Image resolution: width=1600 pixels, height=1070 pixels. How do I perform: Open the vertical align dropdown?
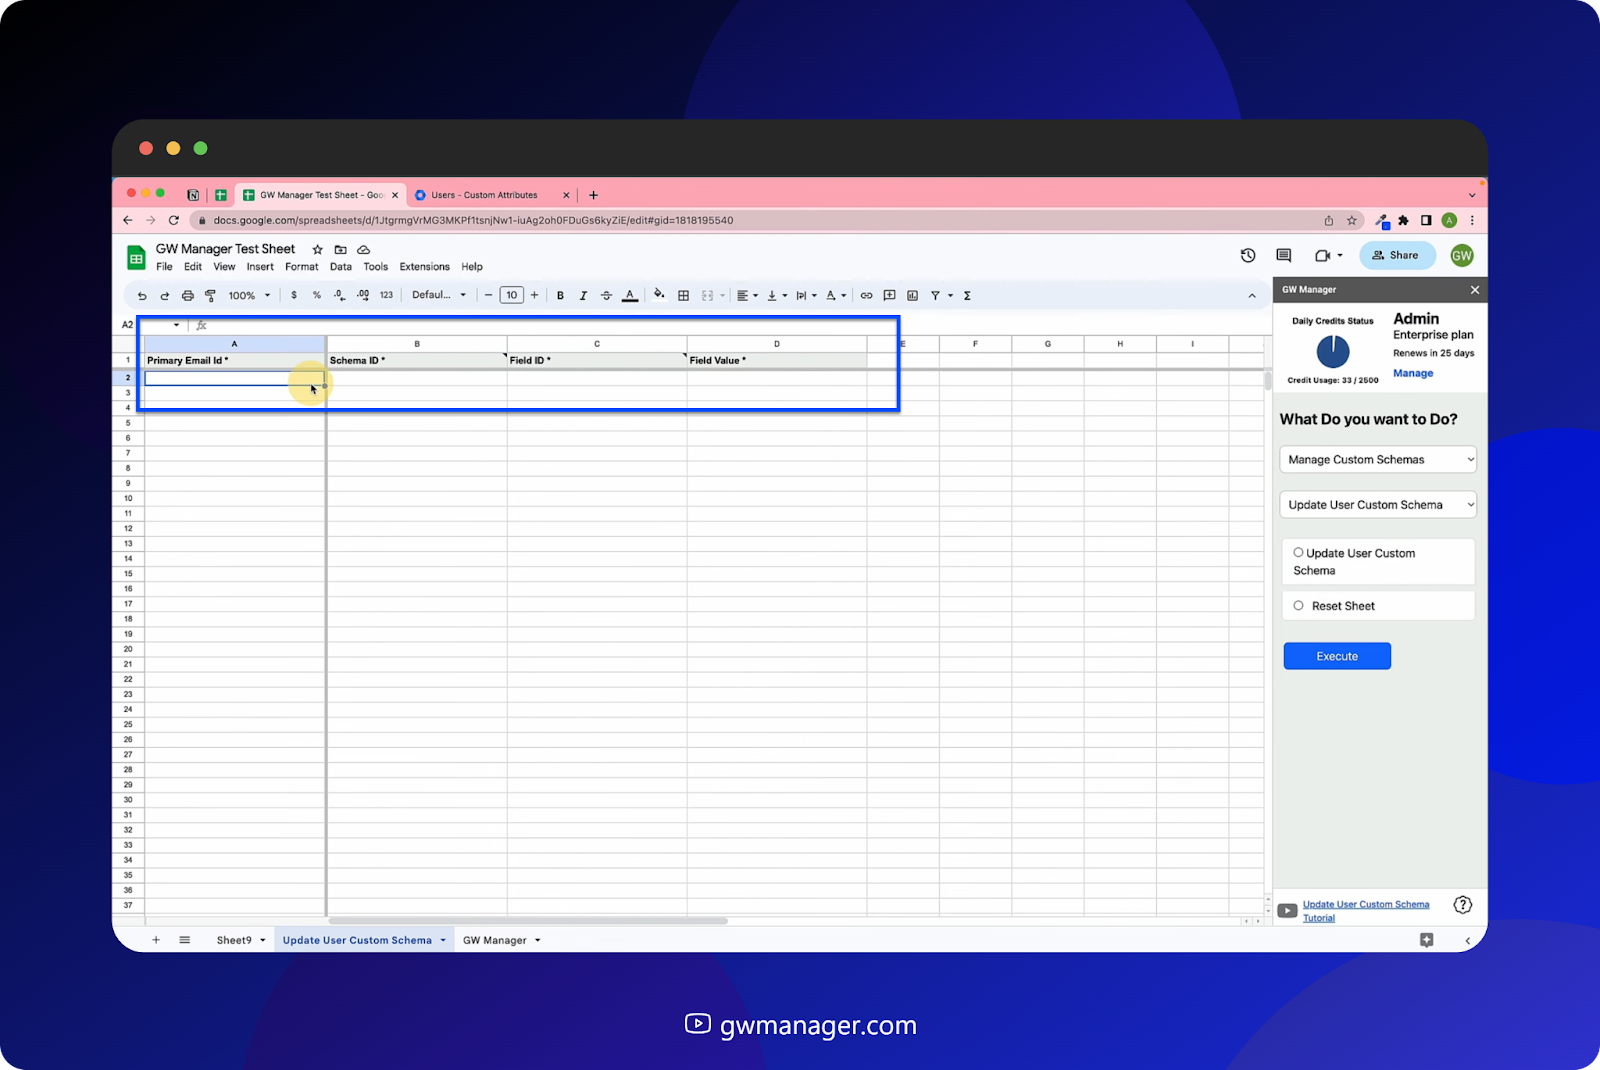coord(777,296)
